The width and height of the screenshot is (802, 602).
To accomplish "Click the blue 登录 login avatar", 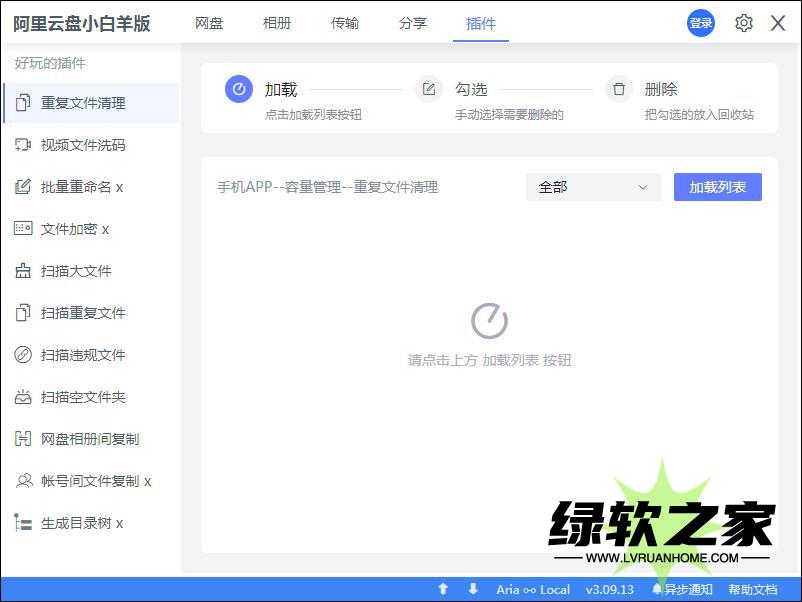I will point(700,23).
